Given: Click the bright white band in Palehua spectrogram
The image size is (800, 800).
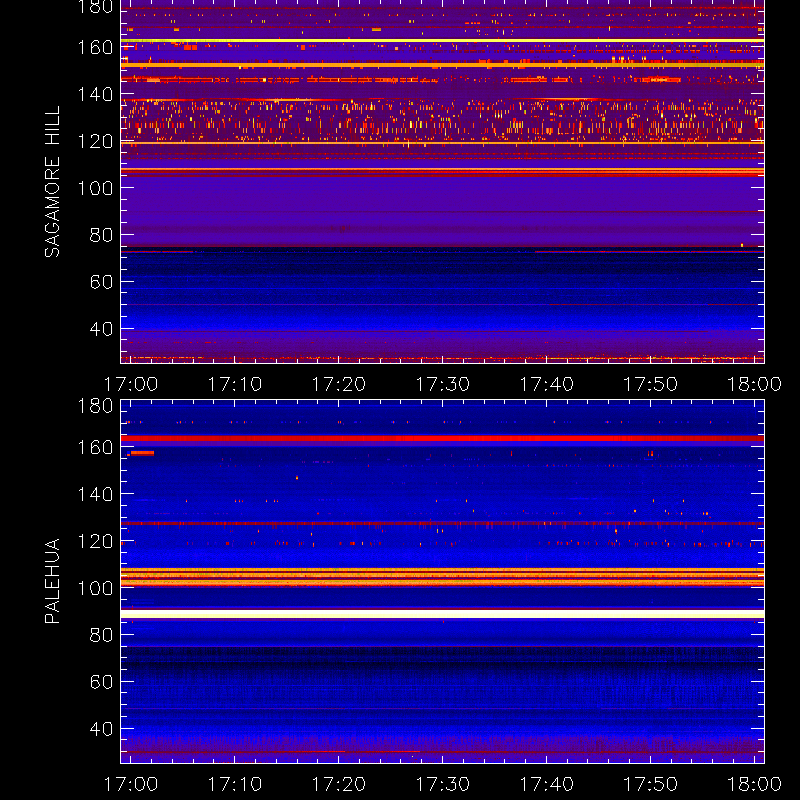Looking at the screenshot, I should click(x=442, y=614).
